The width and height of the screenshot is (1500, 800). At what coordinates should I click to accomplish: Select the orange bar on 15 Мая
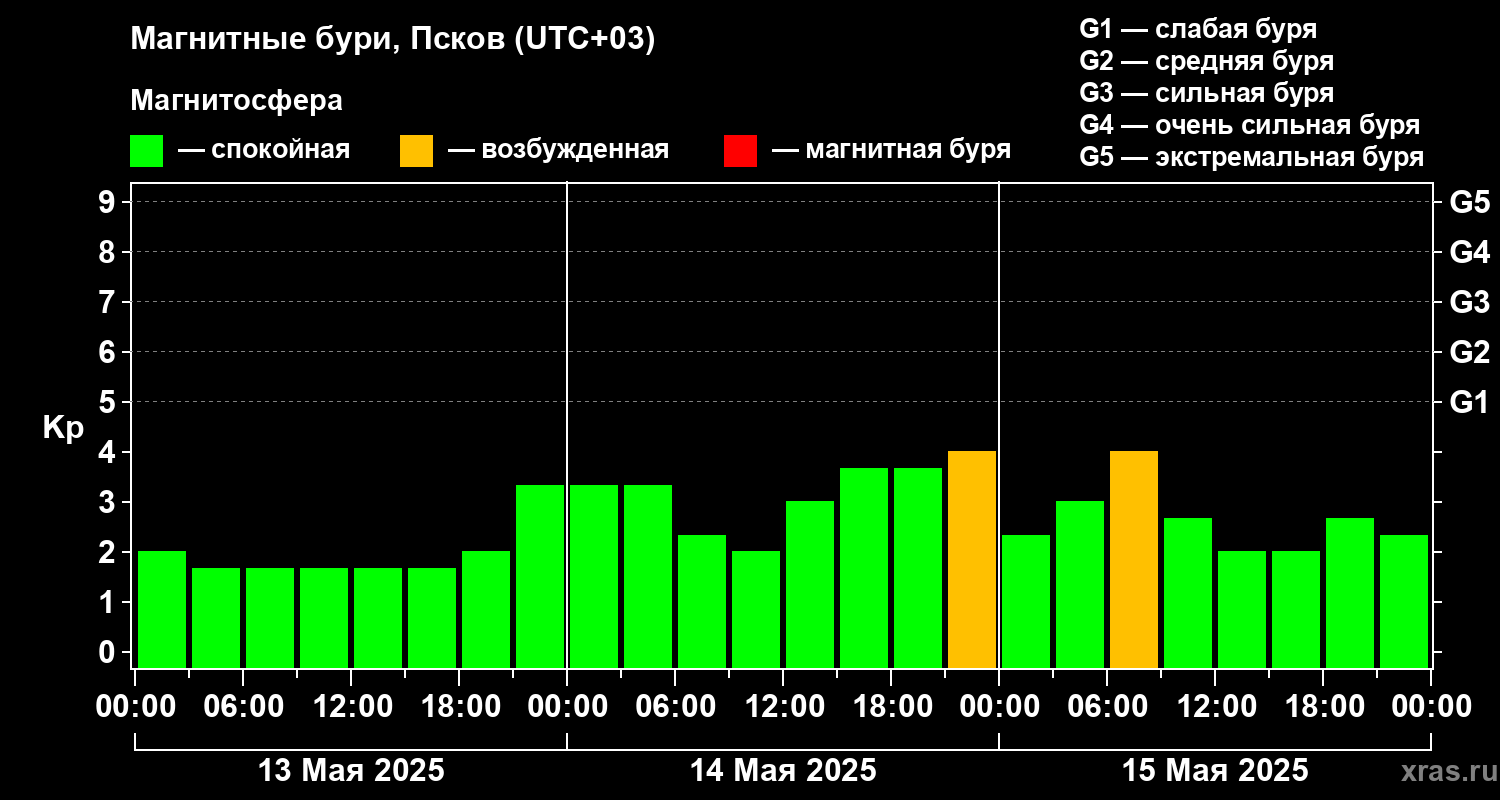pos(1133,559)
